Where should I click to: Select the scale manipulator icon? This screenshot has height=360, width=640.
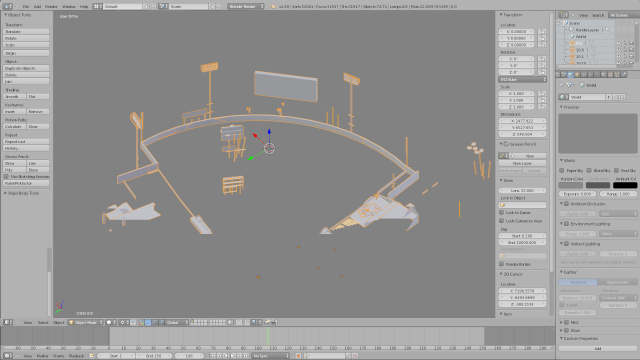[161, 322]
